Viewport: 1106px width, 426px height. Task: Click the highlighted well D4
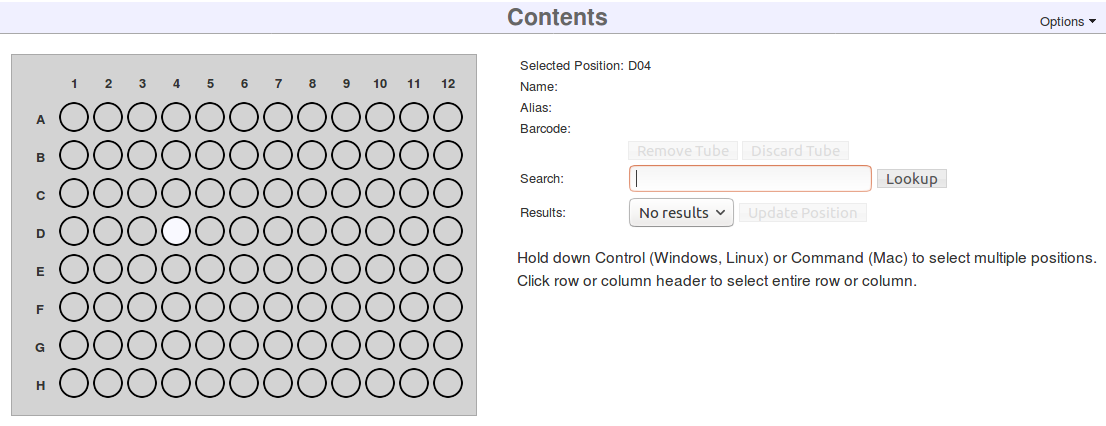coord(176,232)
